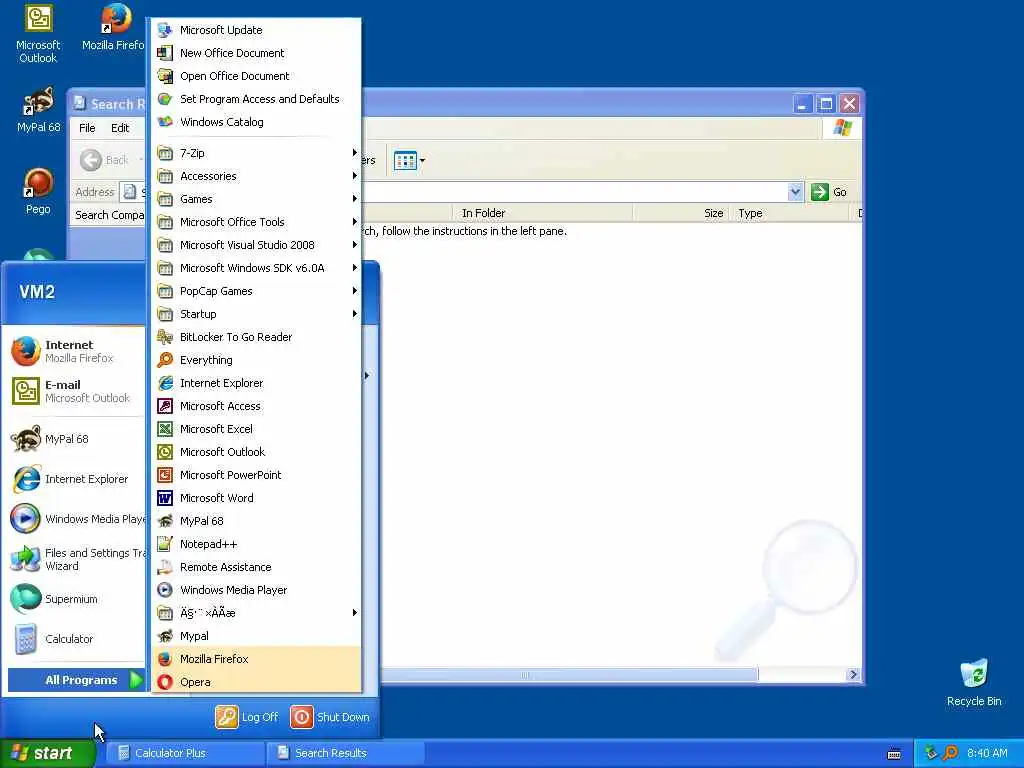
Task: Open Microsoft Word
Action: point(256,498)
